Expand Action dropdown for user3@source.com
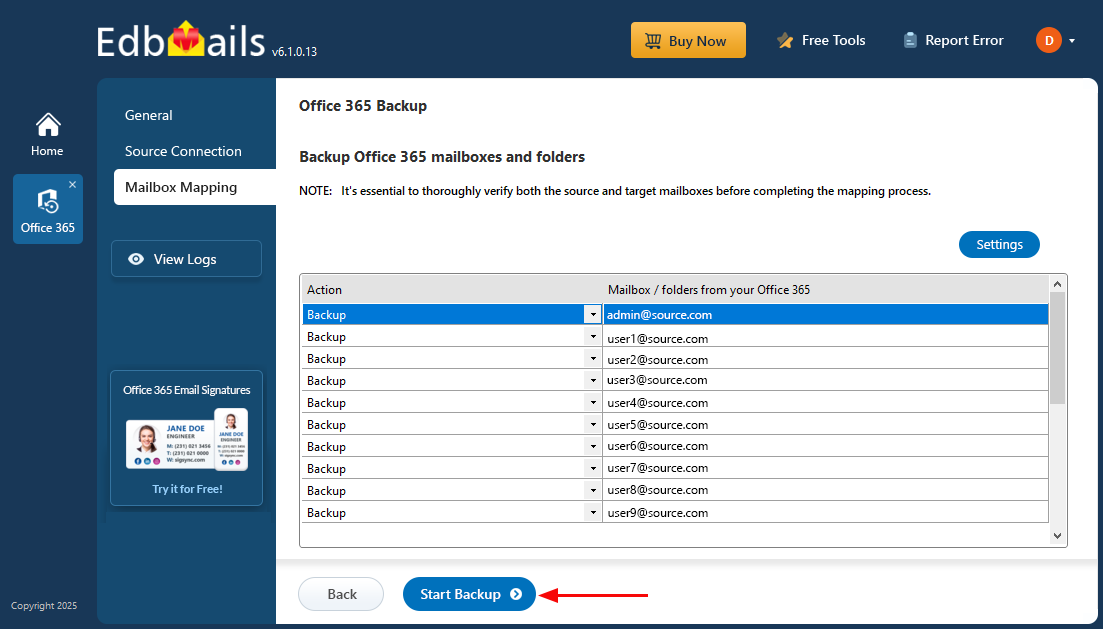This screenshot has width=1103, height=629. click(592, 381)
